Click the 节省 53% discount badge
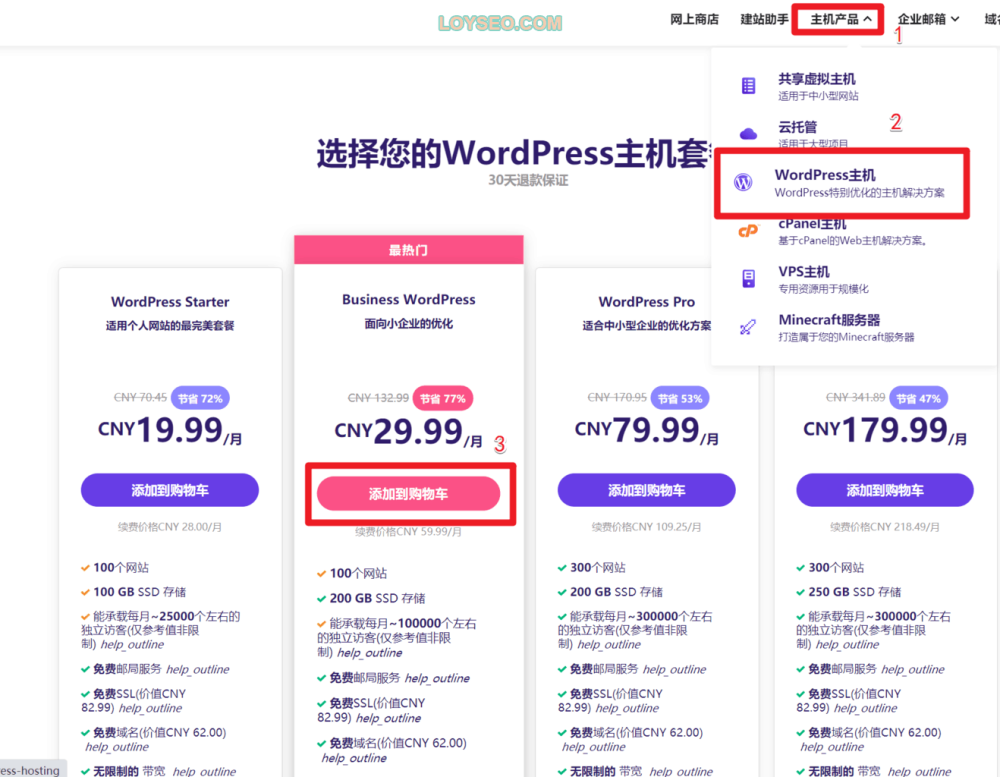 (680, 398)
